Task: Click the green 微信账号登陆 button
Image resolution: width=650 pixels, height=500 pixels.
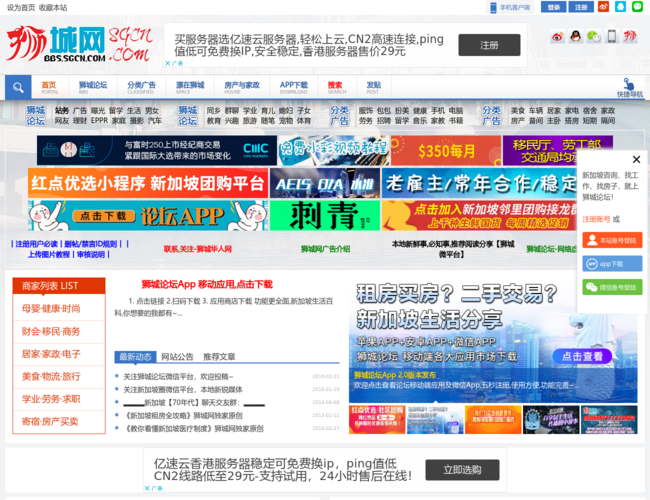Action: (612, 287)
